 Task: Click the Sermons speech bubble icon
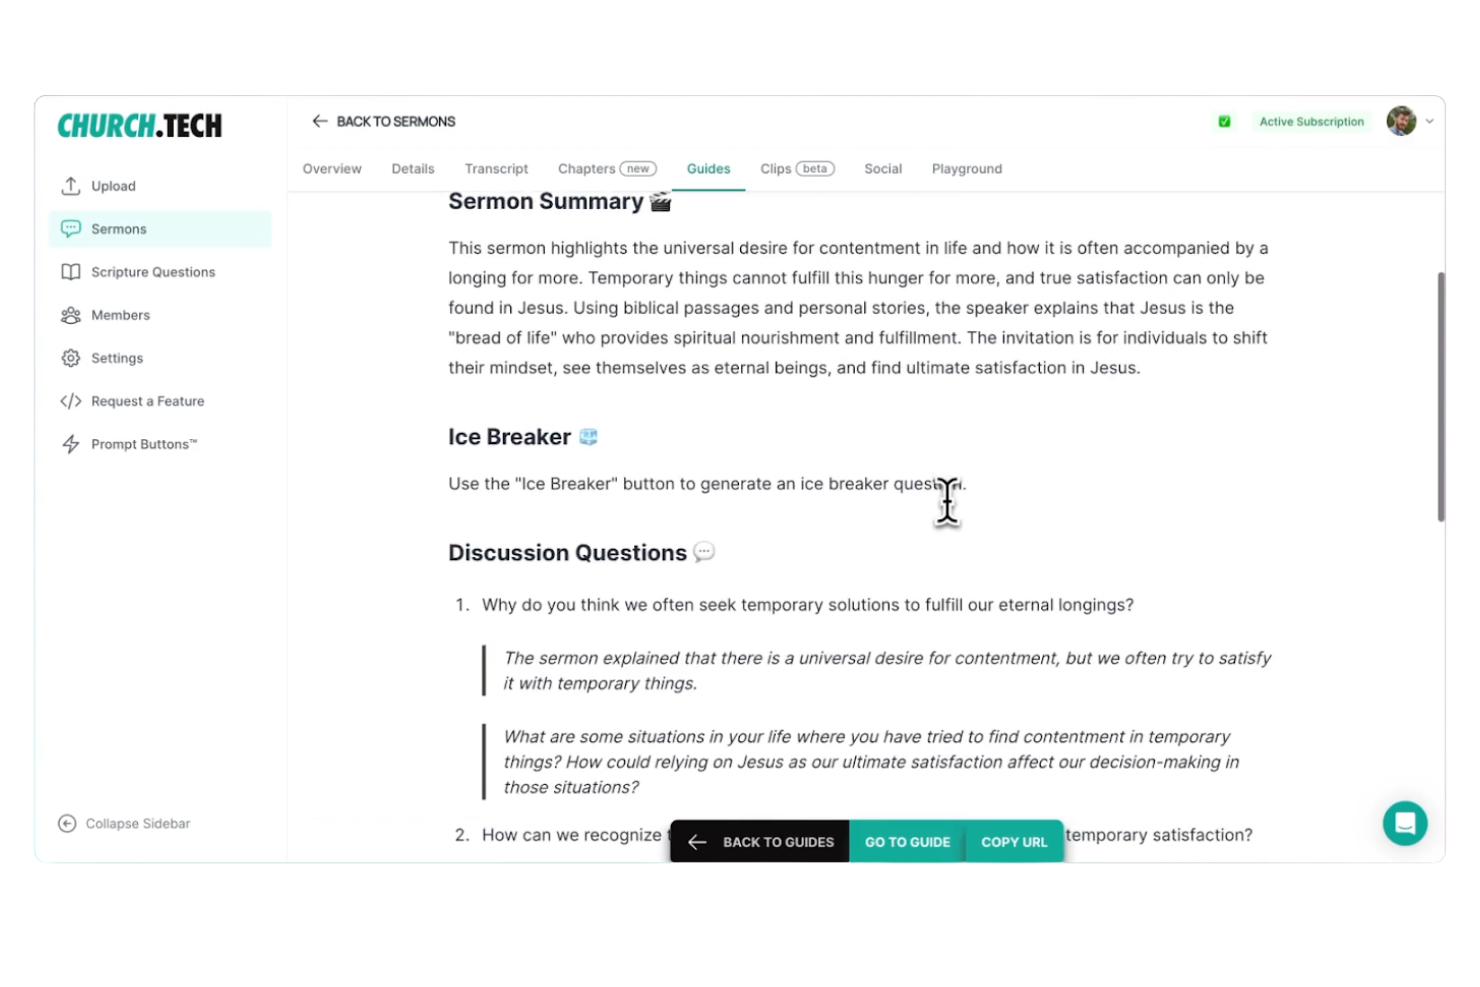(x=70, y=229)
